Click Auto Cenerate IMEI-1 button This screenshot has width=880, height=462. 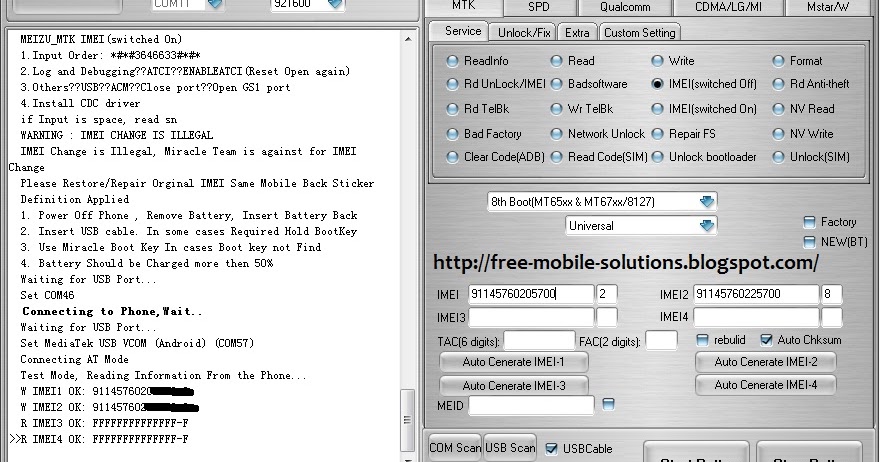click(x=514, y=362)
